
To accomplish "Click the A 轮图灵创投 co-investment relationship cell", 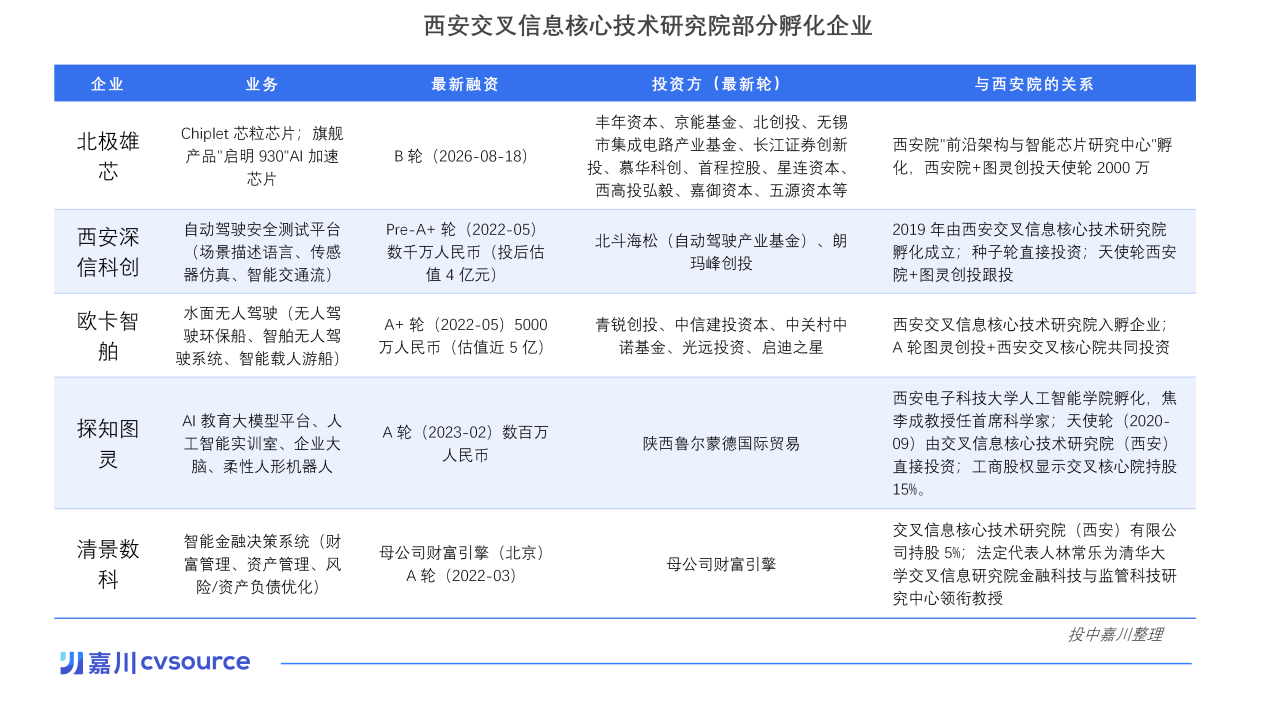I will coord(1031,336).
